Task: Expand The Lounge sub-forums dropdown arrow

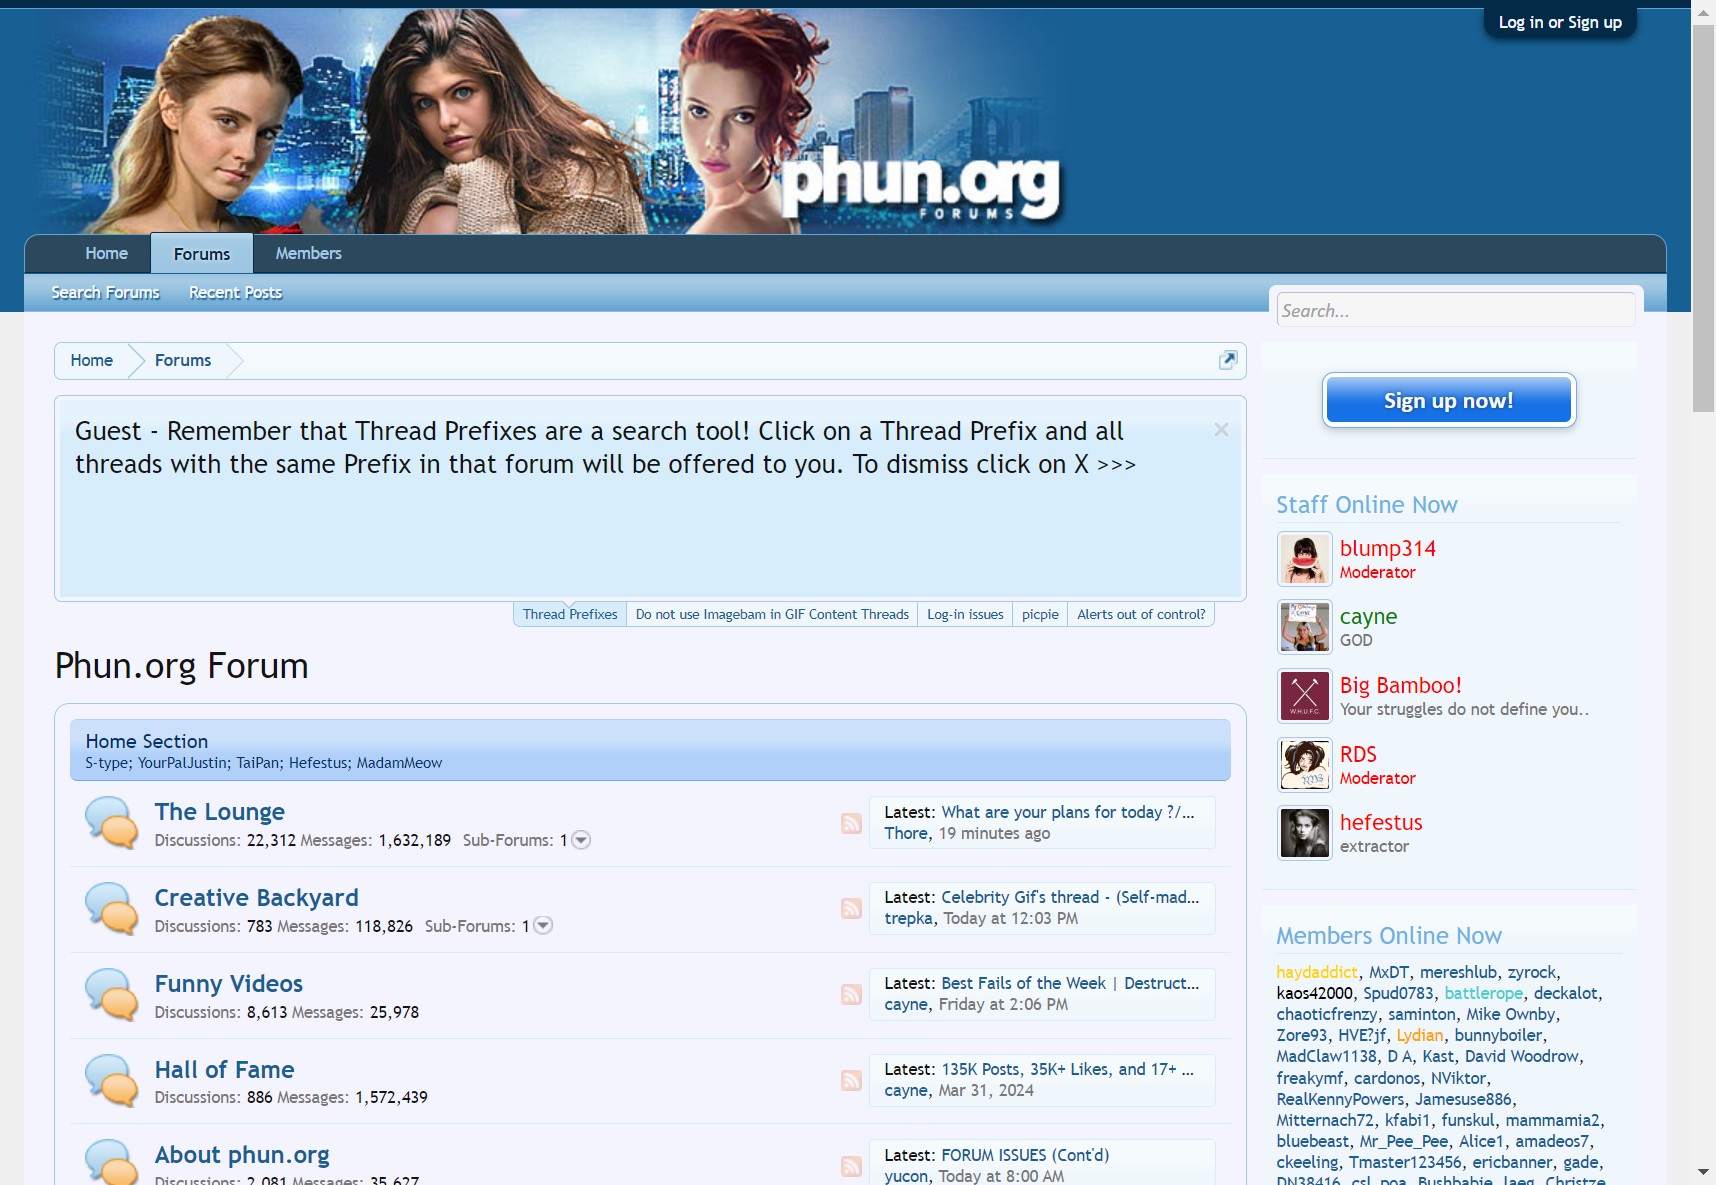Action: point(581,840)
